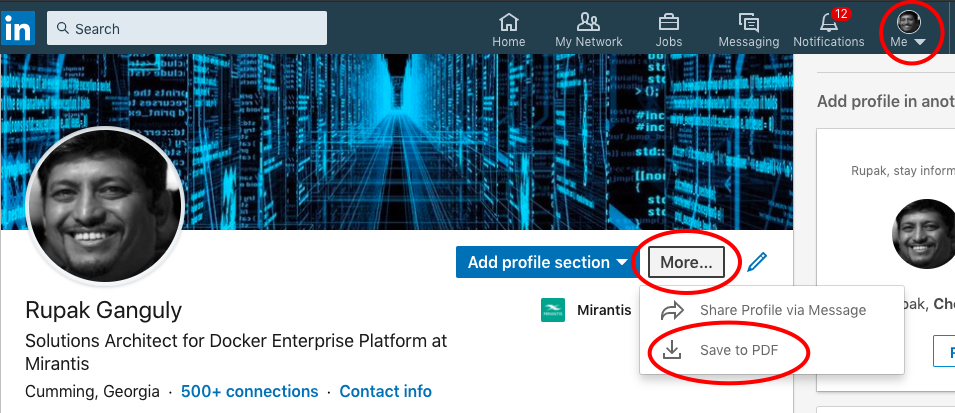Click the Solutions Architect headline text
Screen dimensions: 955x413
(x=236, y=352)
